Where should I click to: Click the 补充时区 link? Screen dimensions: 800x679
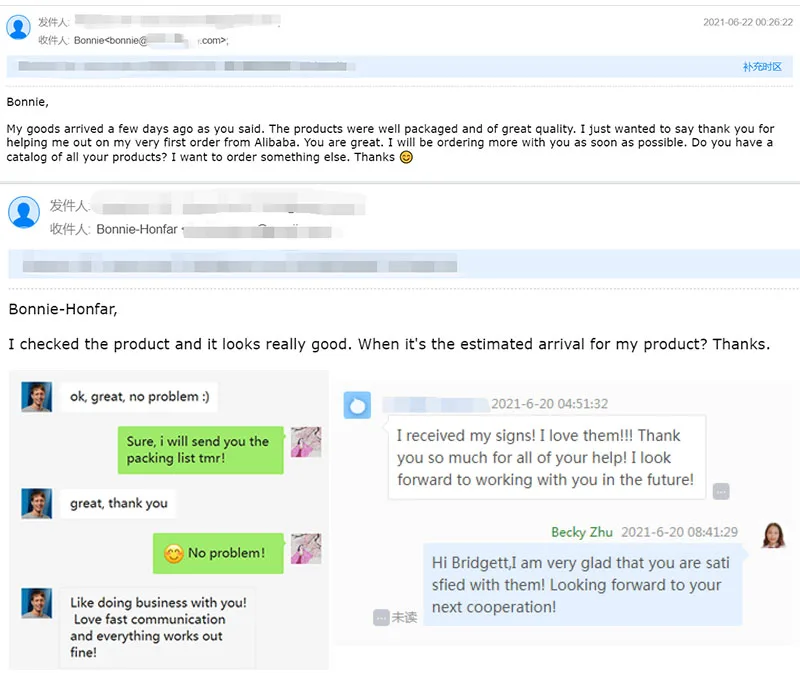[x=761, y=67]
